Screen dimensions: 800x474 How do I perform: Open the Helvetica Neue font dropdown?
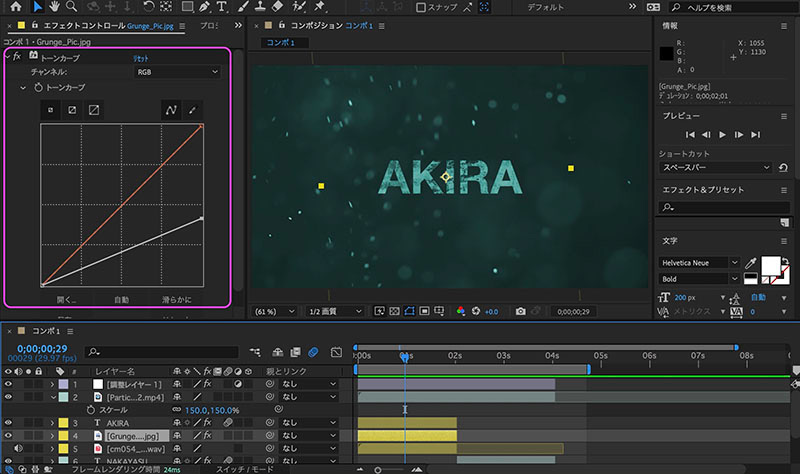(x=698, y=263)
